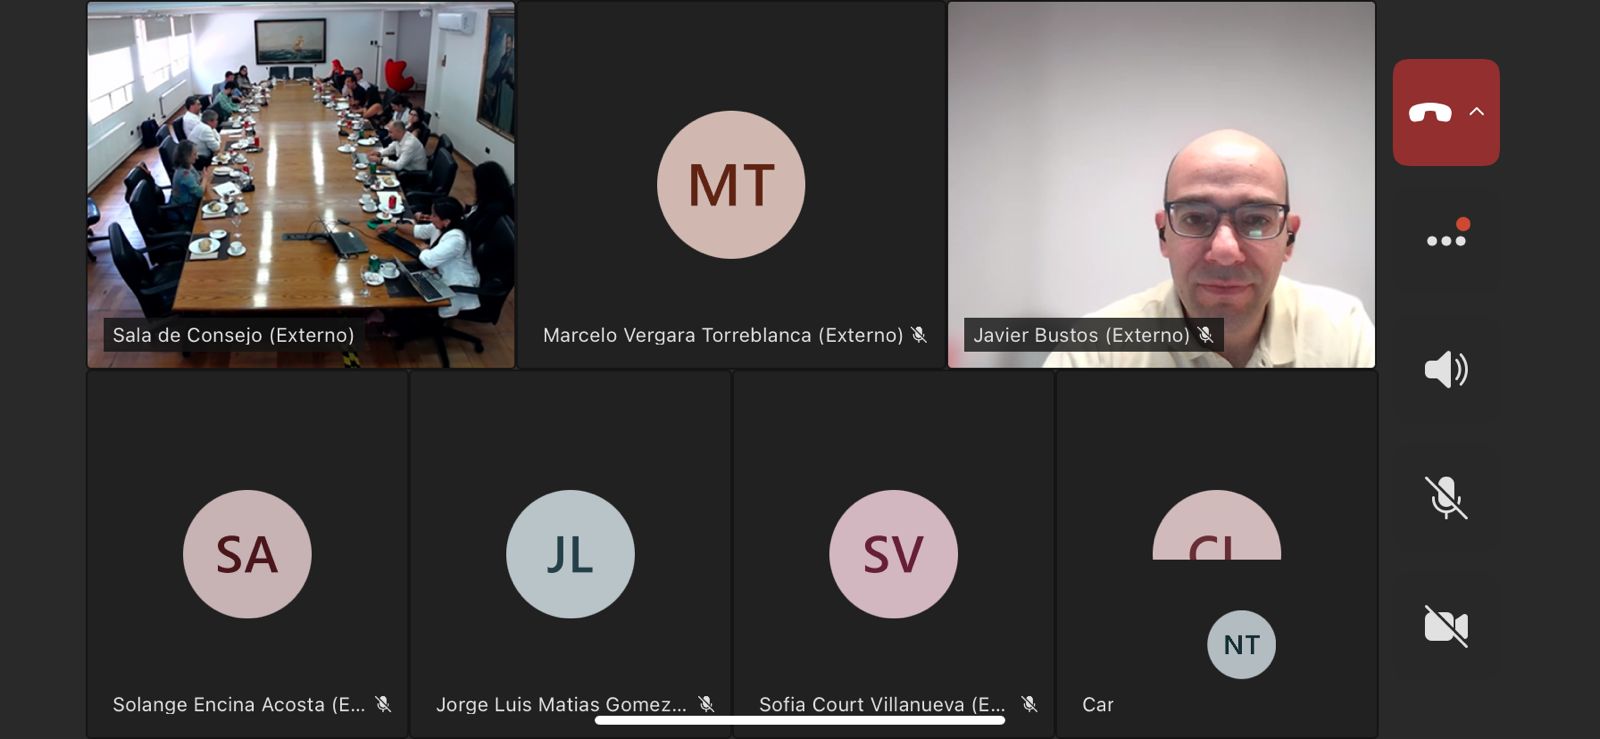This screenshot has height=739, width=1600.
Task: Click the Jorge Luis Matias Gomez name label
Action: [x=562, y=704]
